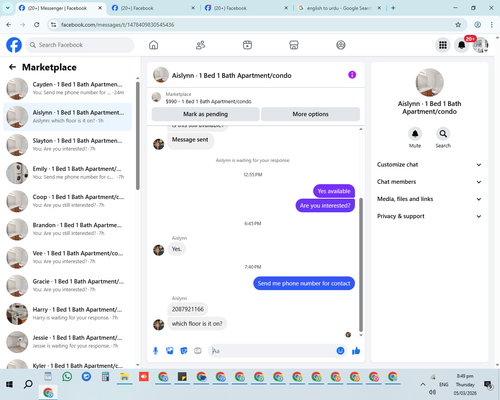Open Emily conversation

click(x=67, y=173)
